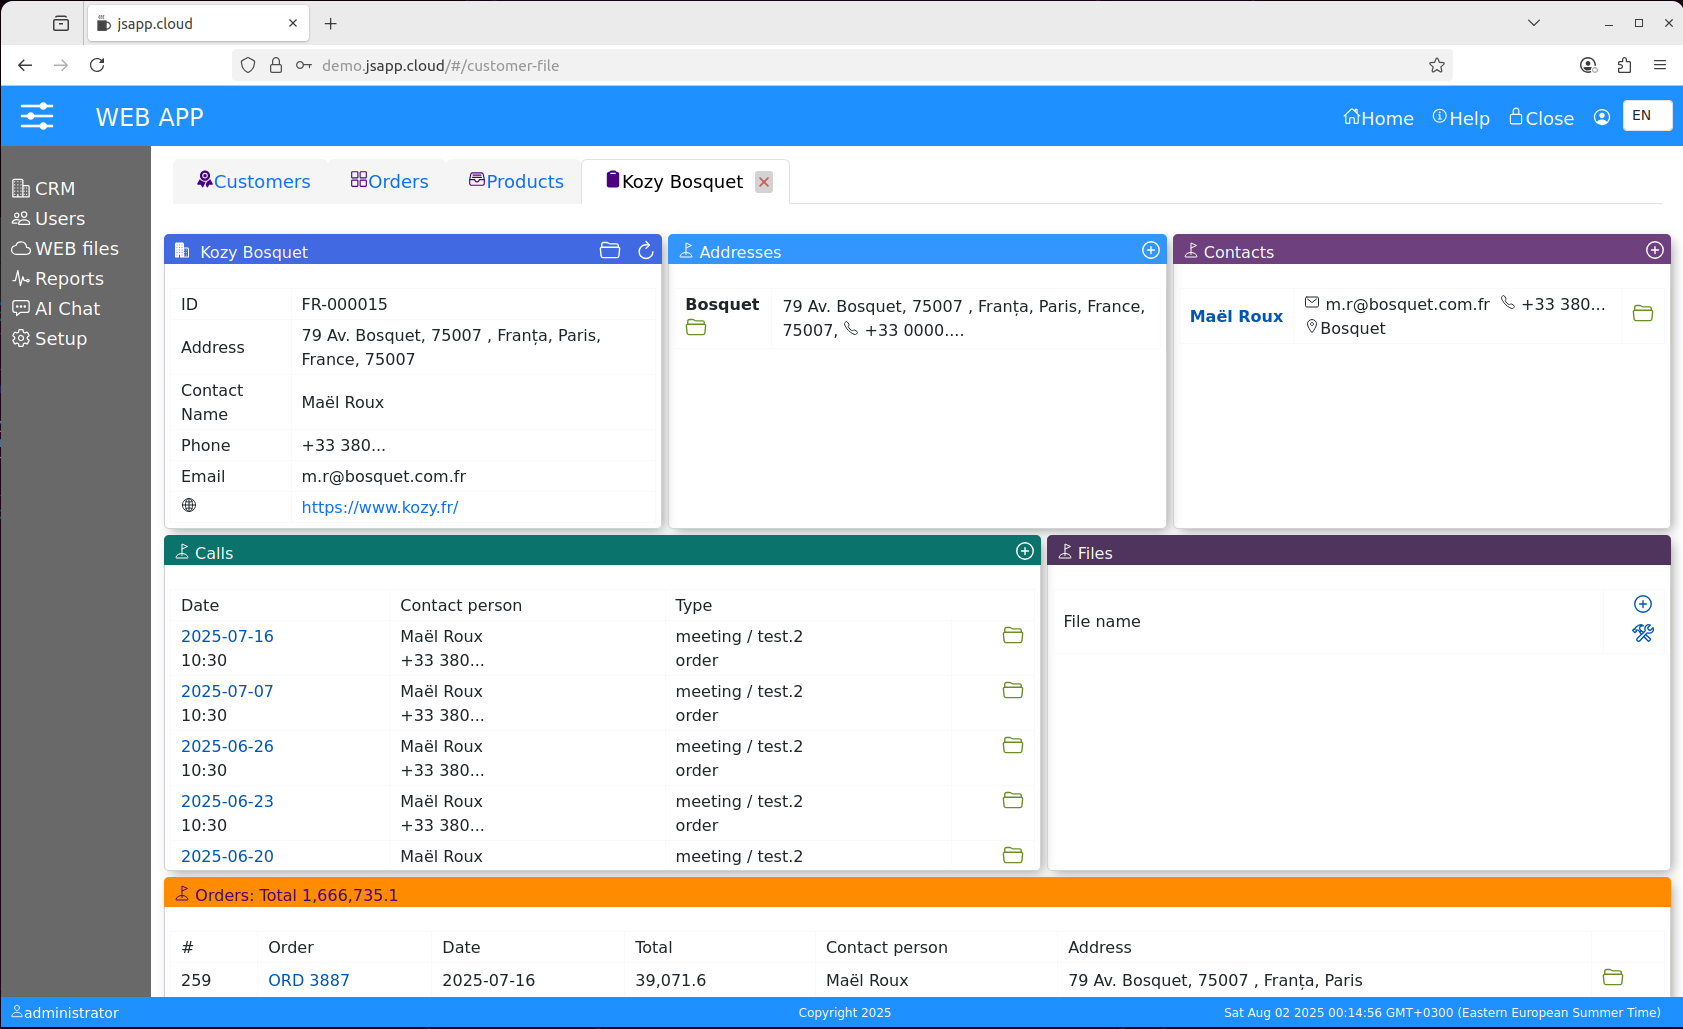
Task: Open the Products tab
Action: 516,181
